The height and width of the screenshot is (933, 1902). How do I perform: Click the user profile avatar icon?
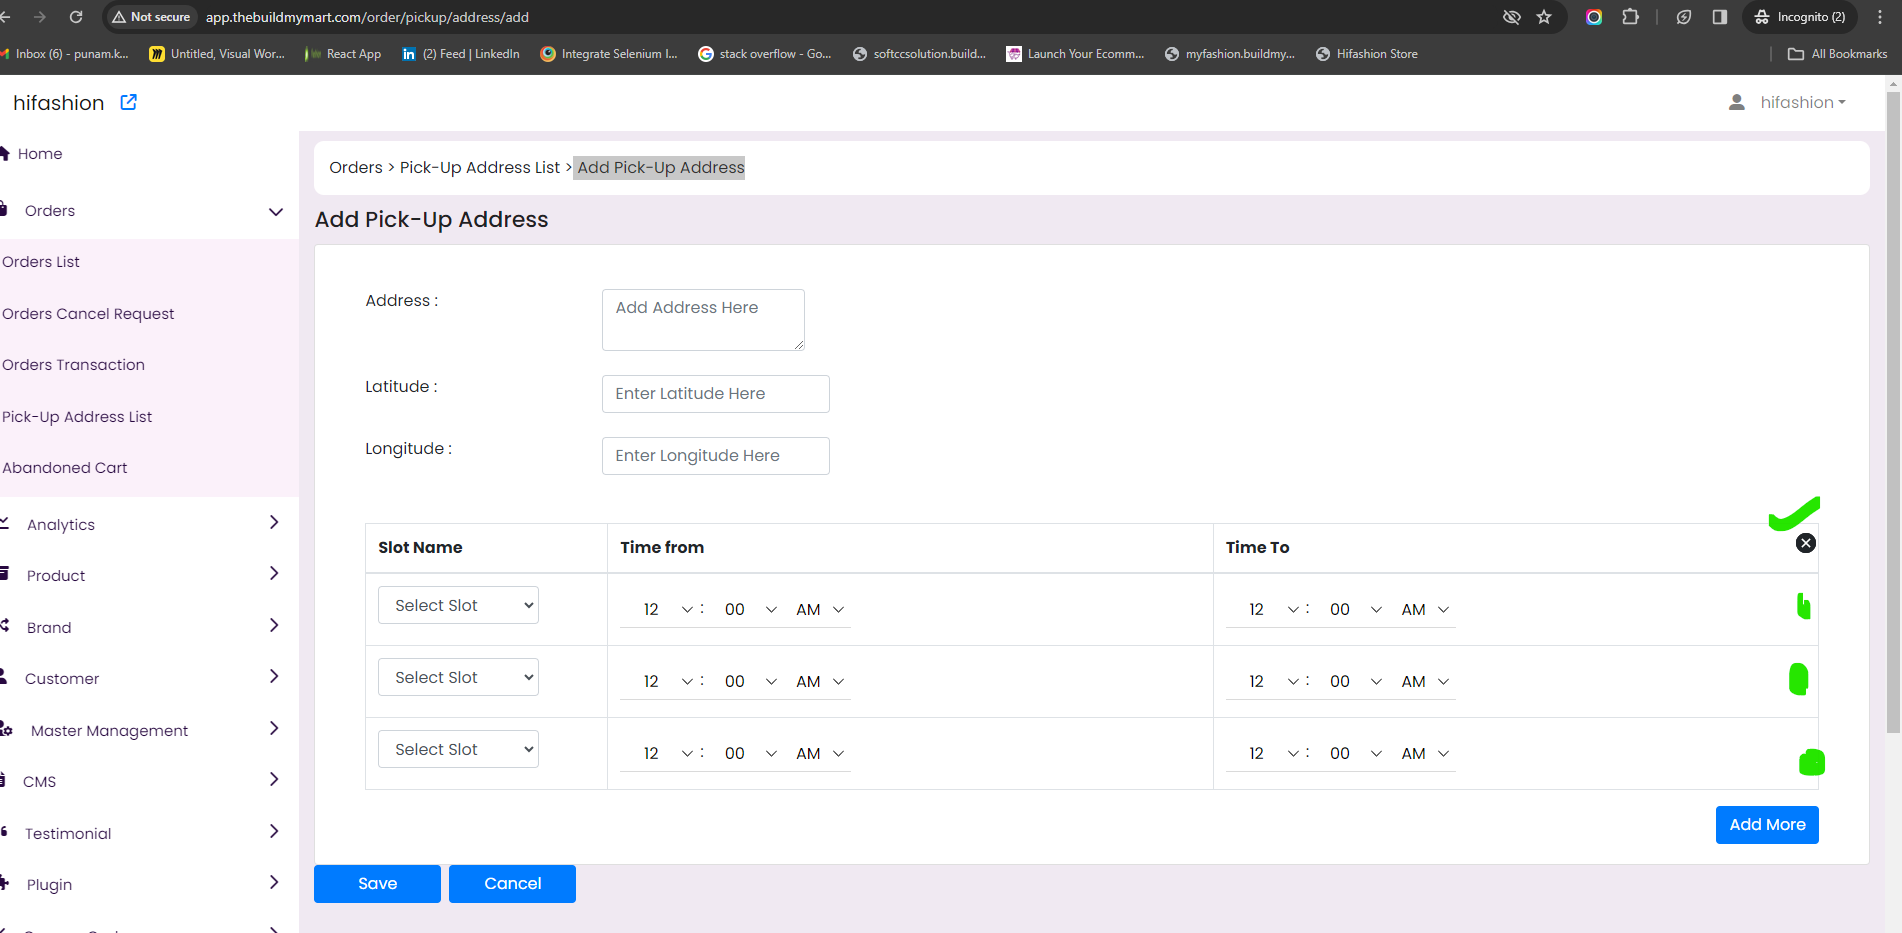(1737, 102)
